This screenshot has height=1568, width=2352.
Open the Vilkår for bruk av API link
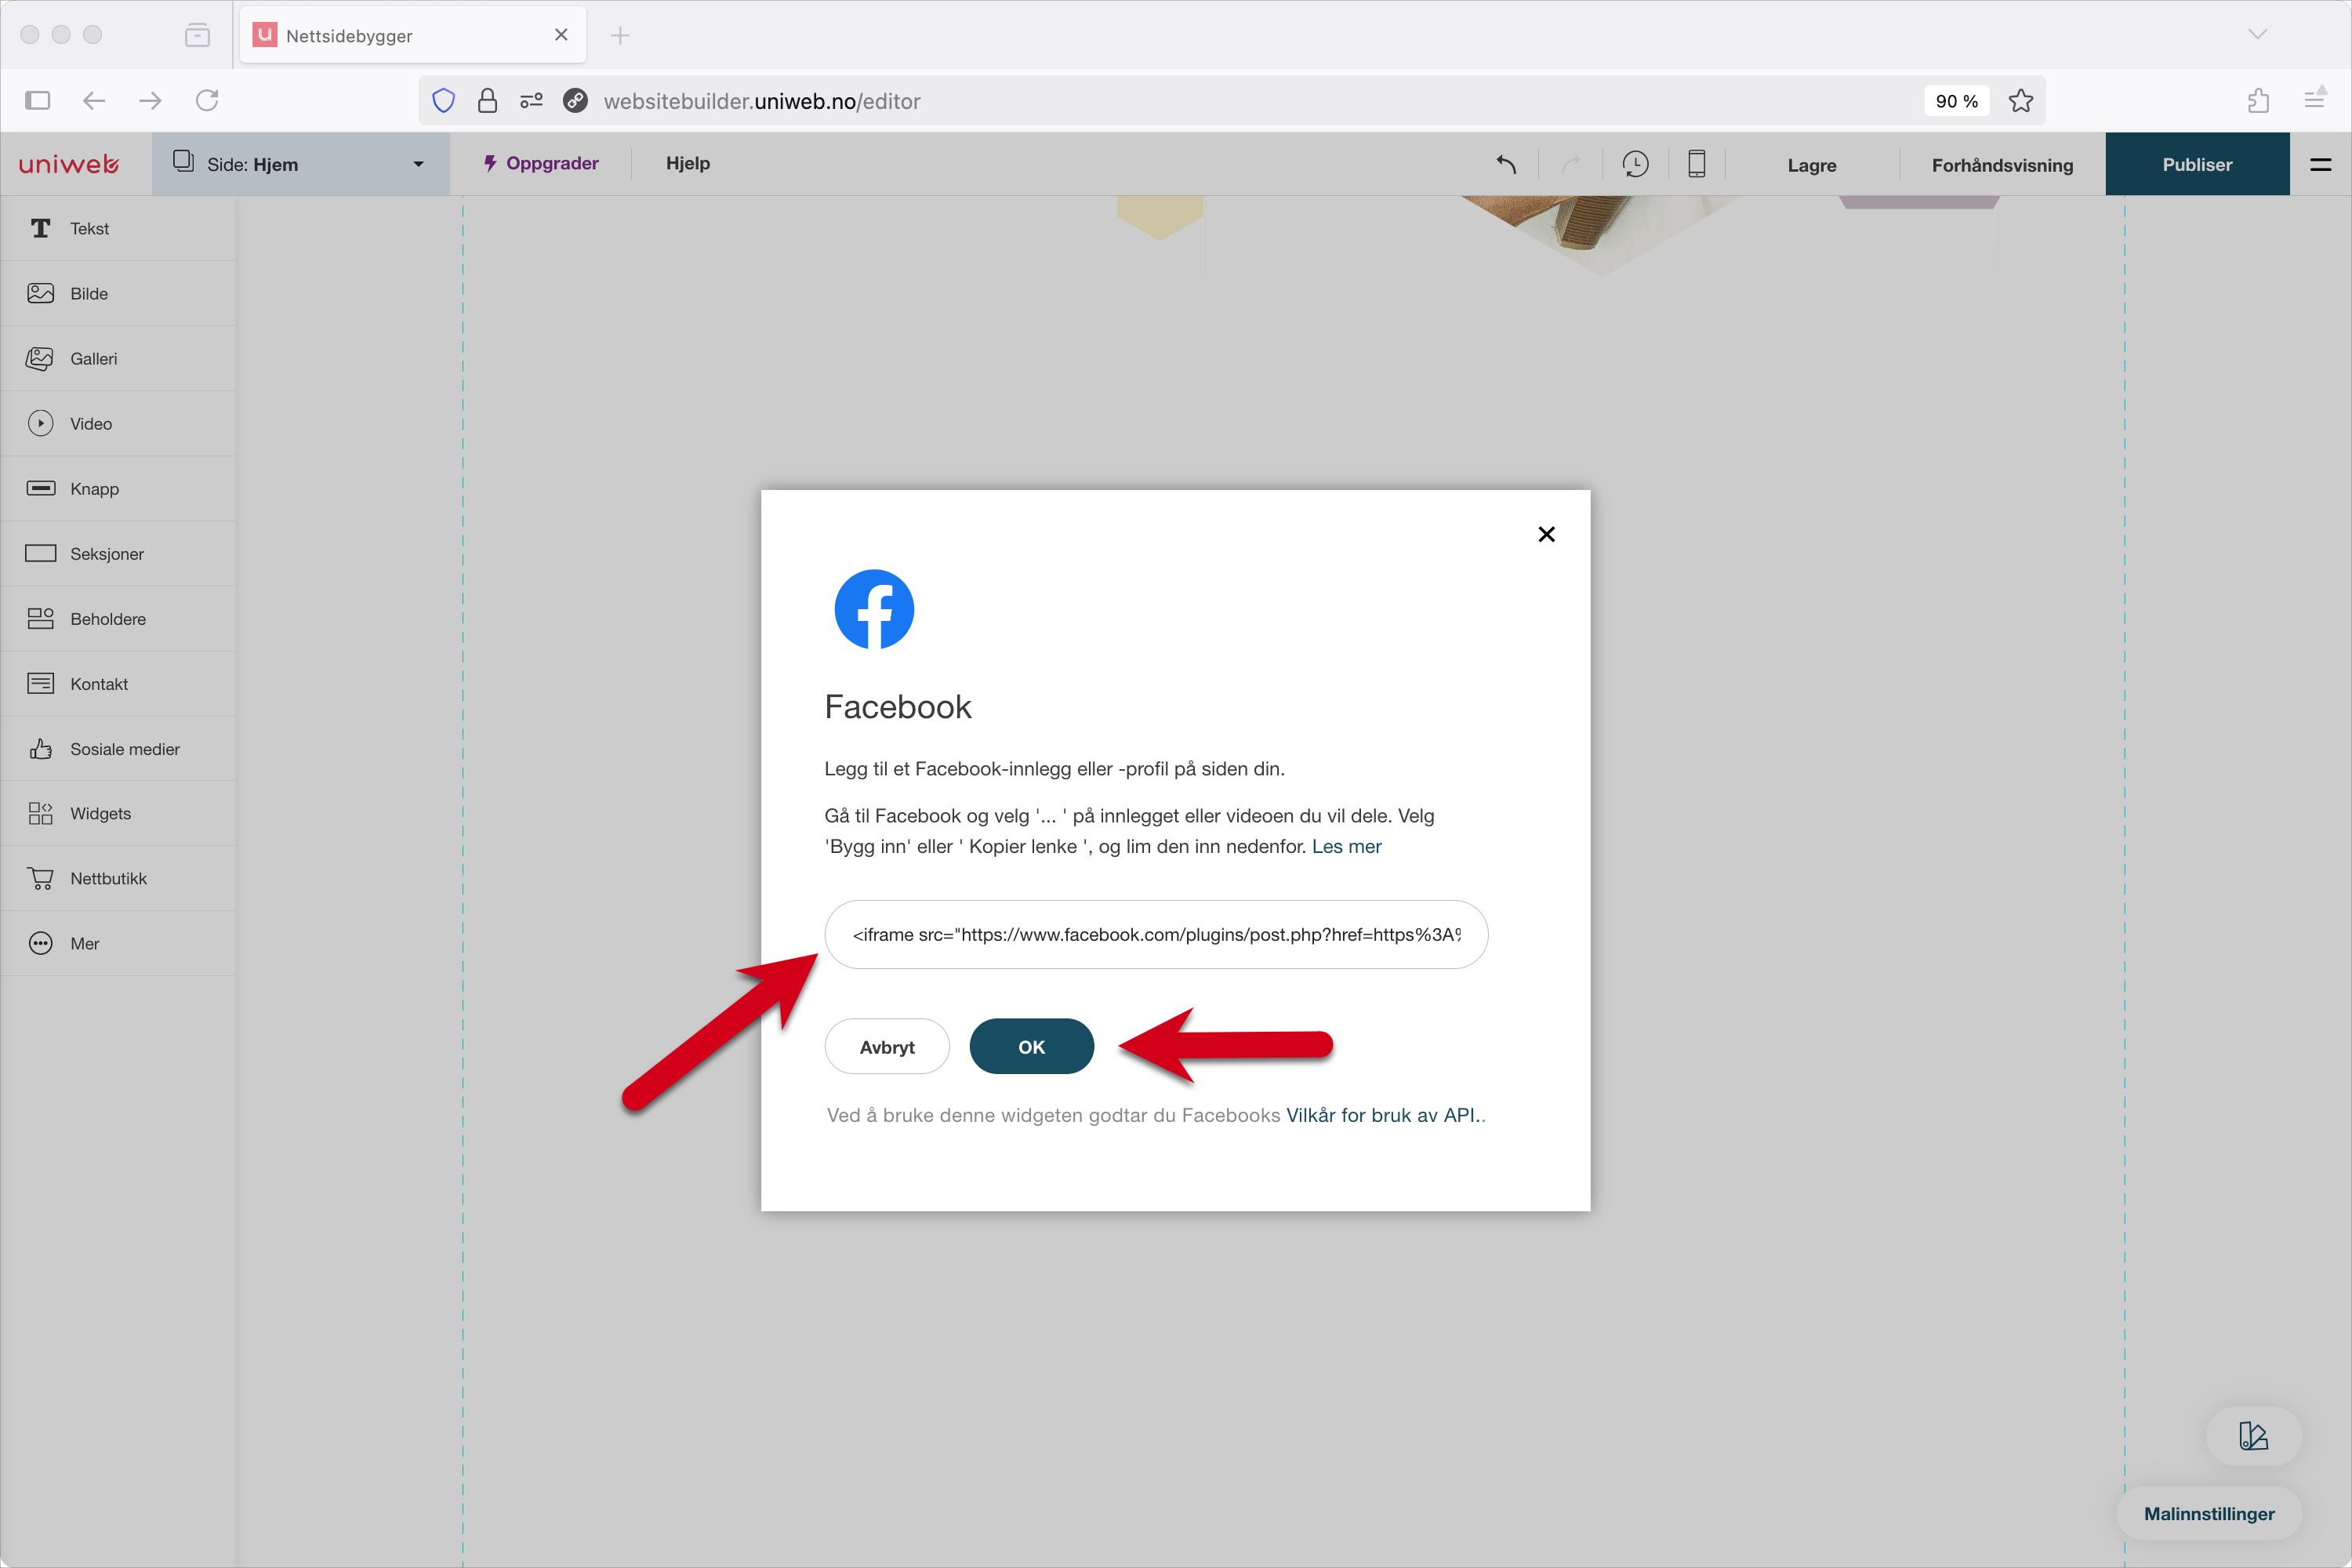point(1382,1115)
